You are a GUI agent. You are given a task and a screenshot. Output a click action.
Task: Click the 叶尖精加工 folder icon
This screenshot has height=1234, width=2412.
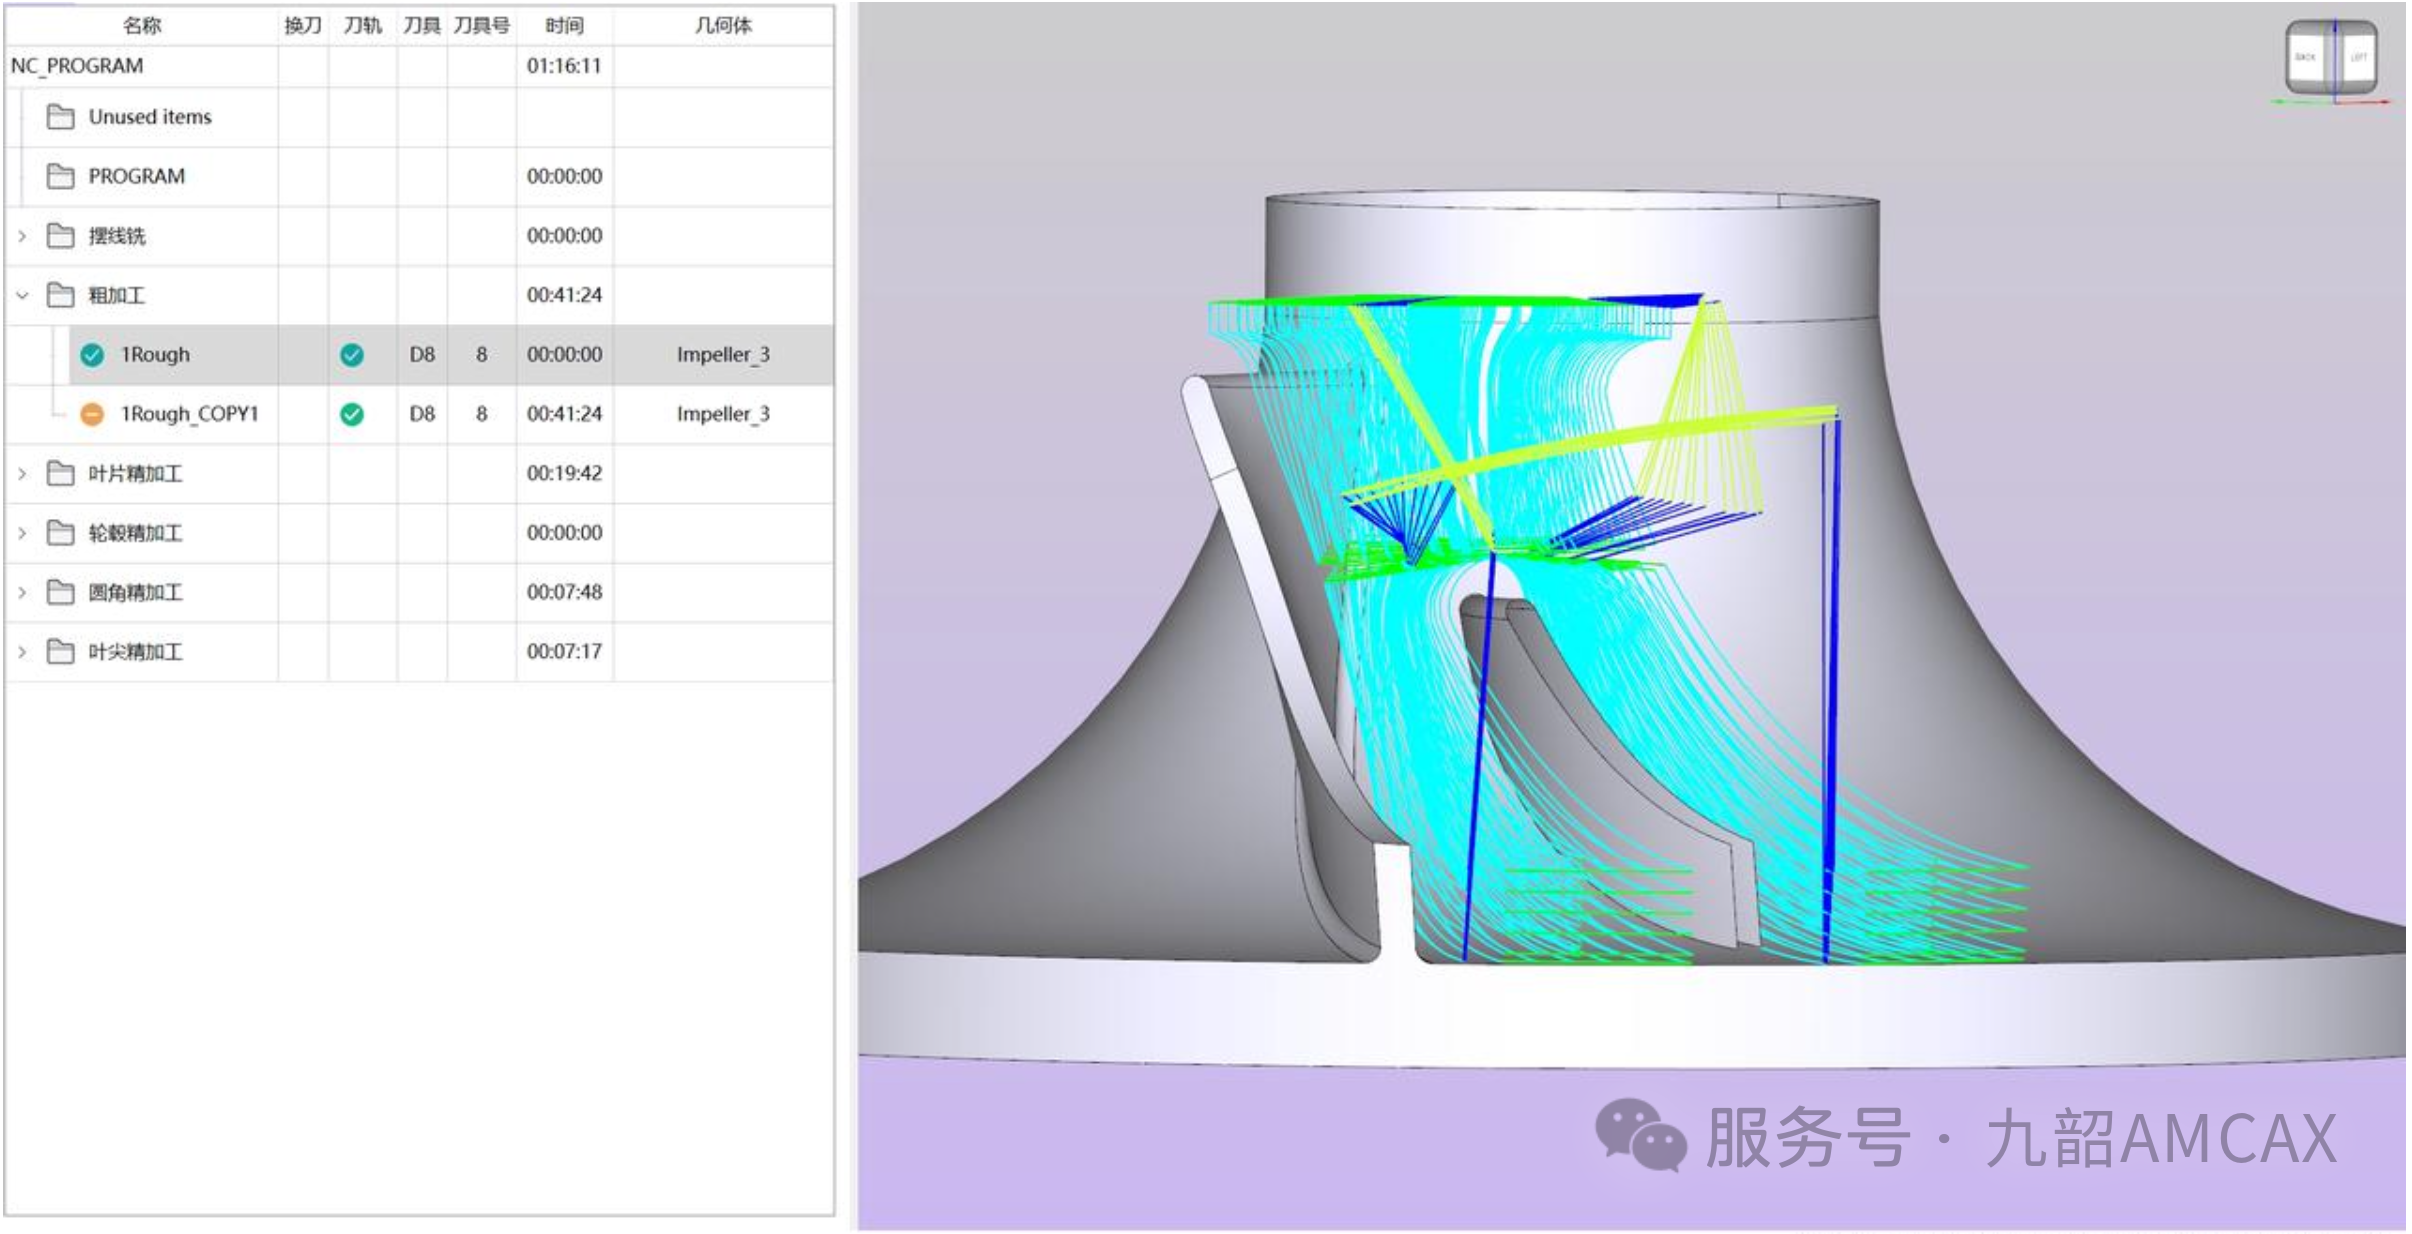[61, 652]
